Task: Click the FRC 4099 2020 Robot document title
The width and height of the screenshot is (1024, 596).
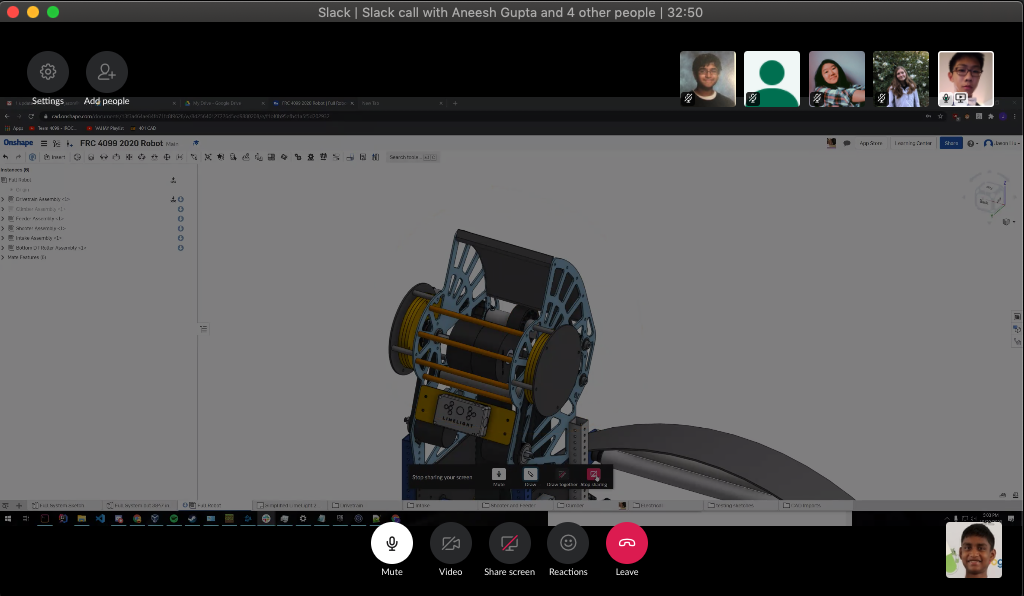Action: tap(121, 143)
